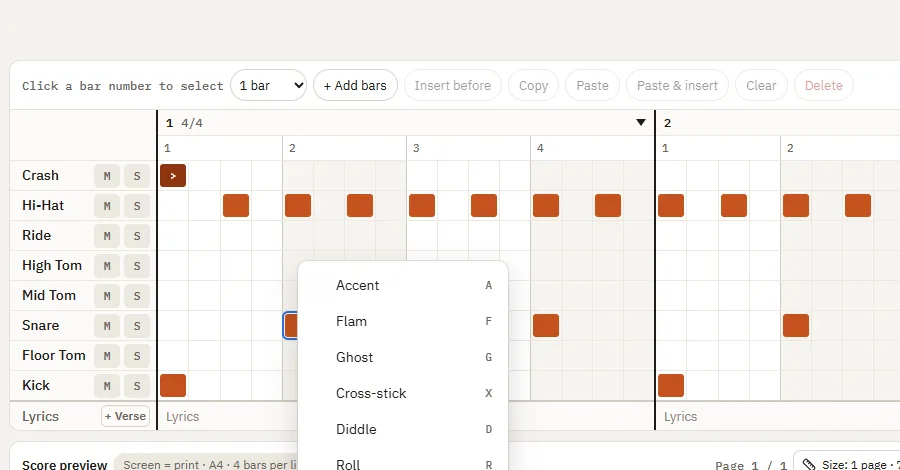The height and width of the screenshot is (470, 900).
Task: Solo the Floor Tom track
Action: 137,356
